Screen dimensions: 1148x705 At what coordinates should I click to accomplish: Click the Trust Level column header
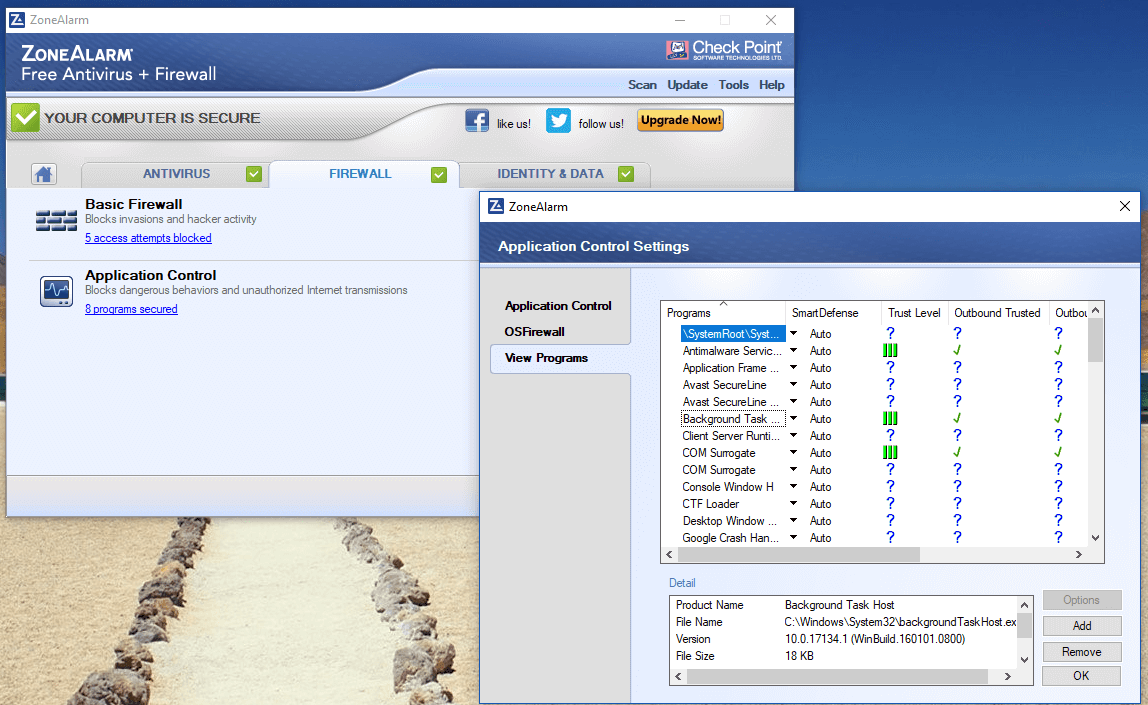pos(914,313)
